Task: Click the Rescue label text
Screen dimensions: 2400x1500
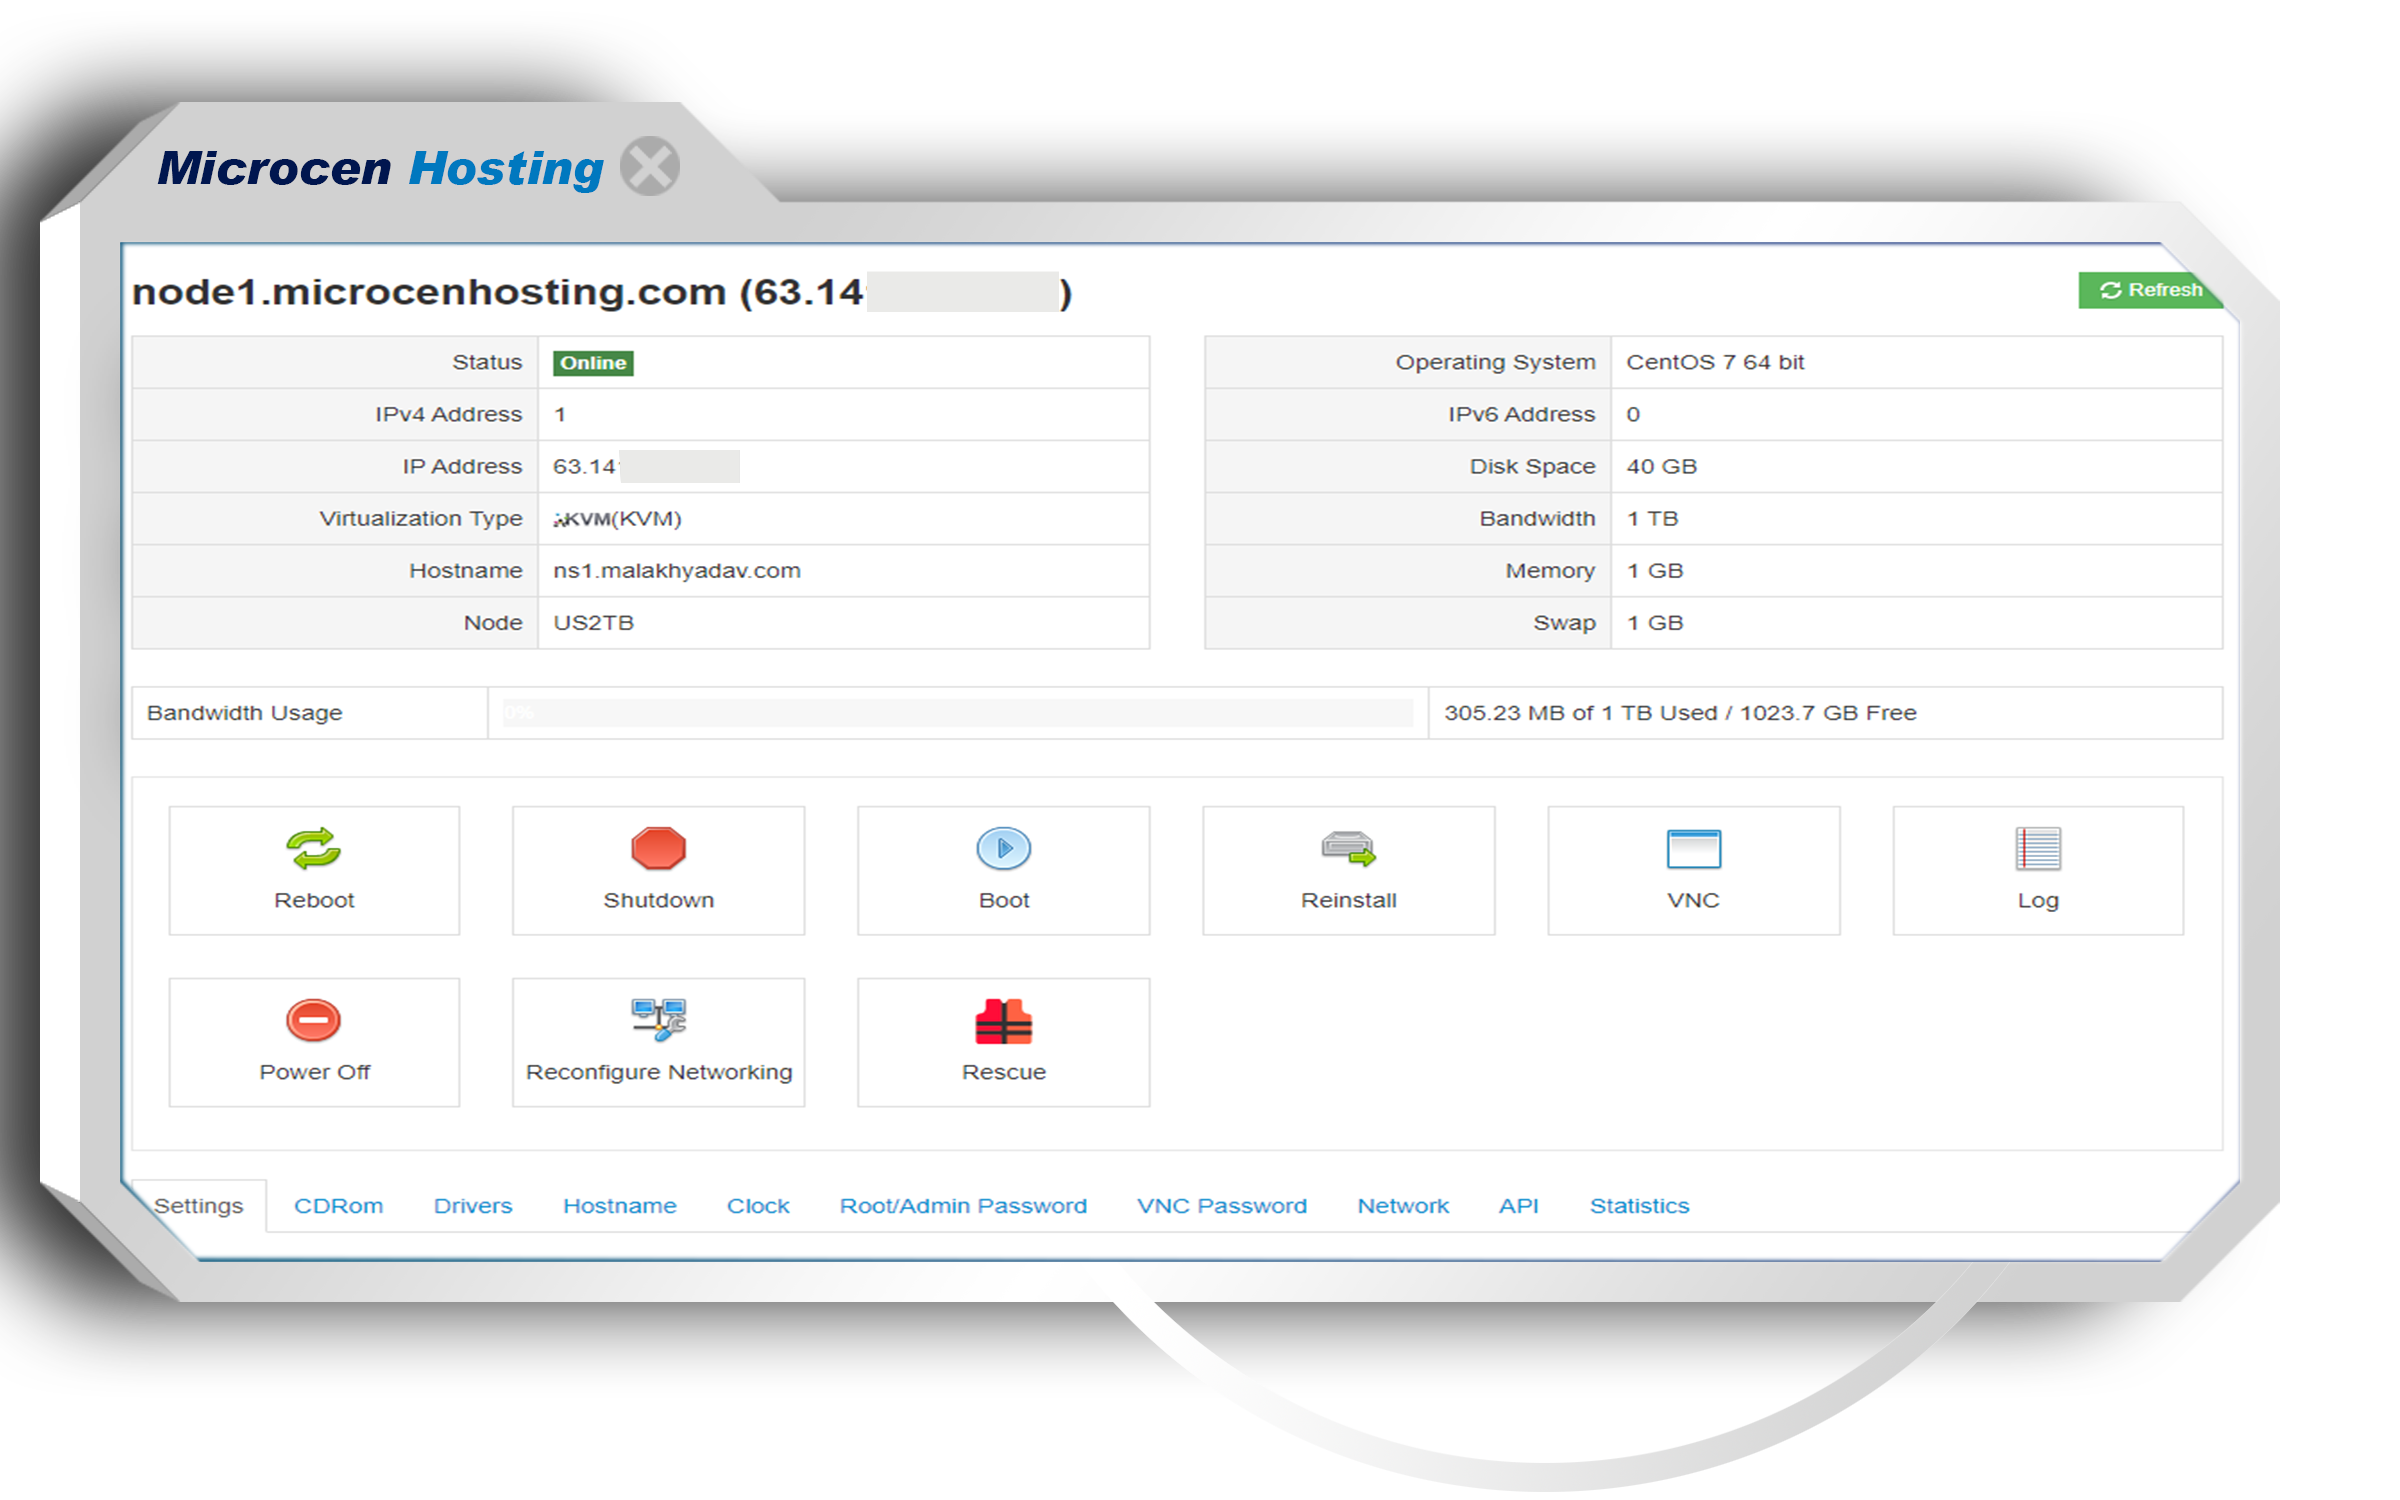Action: 1003,1072
